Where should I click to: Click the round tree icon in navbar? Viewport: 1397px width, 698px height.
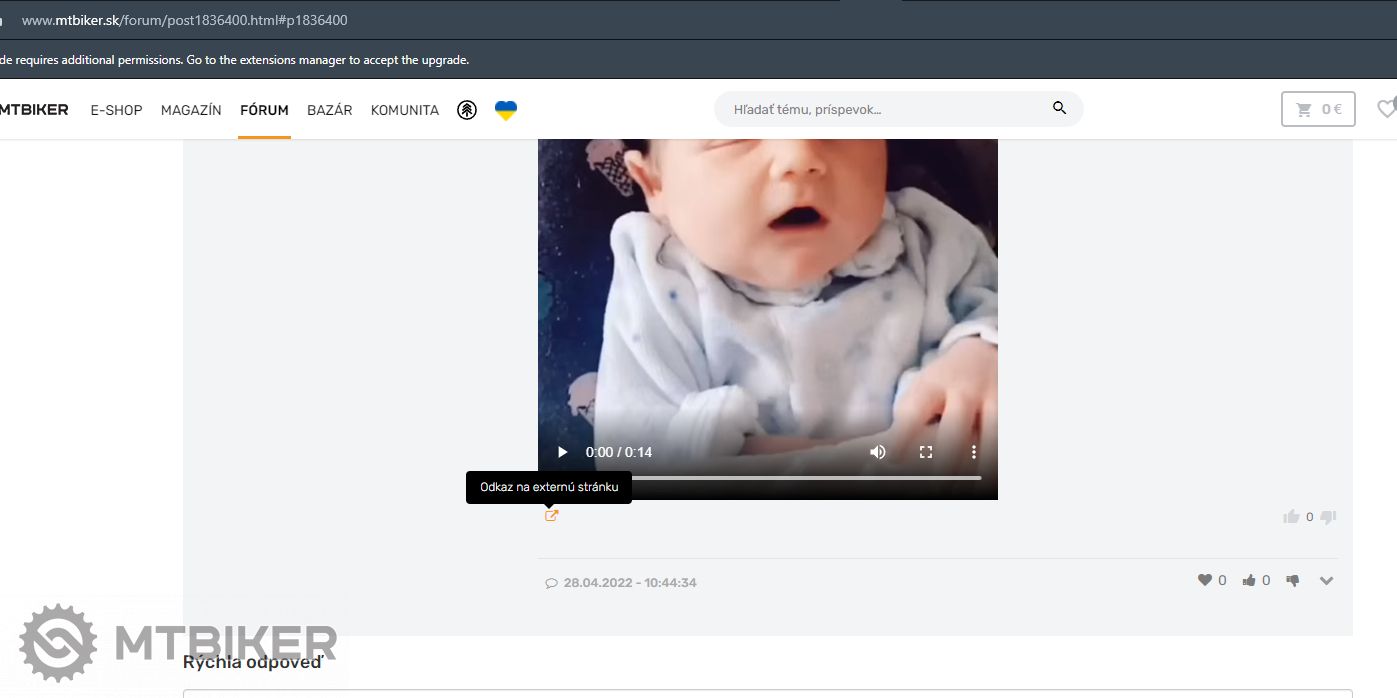467,110
